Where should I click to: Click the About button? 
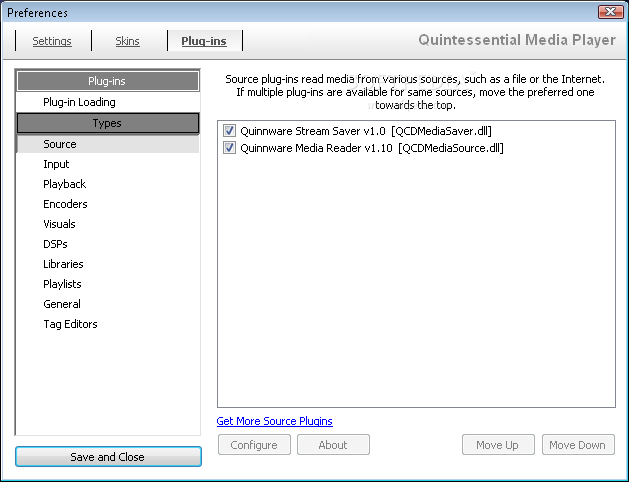(333, 445)
